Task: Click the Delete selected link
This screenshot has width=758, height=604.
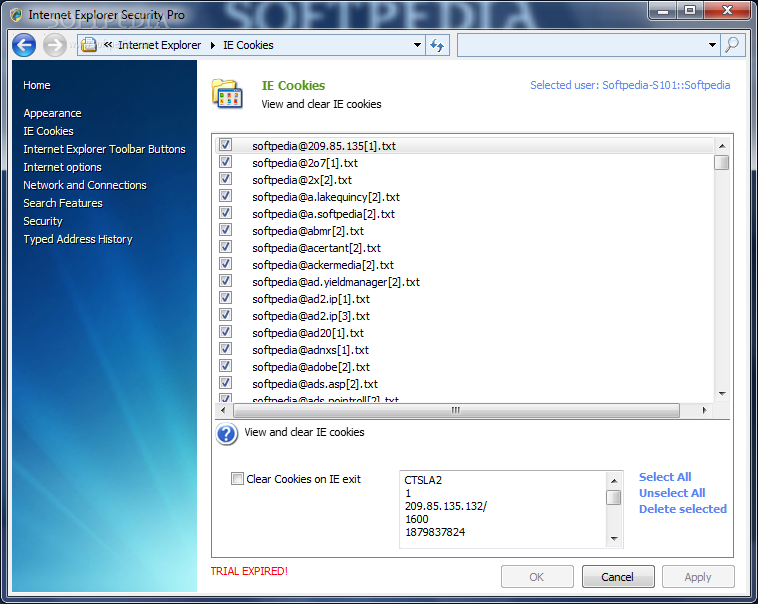Action: [x=683, y=509]
